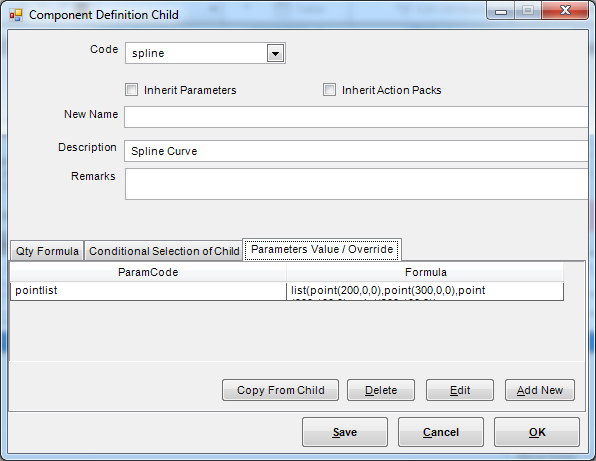This screenshot has width=596, height=461.
Task: Click the Save button
Action: (345, 432)
